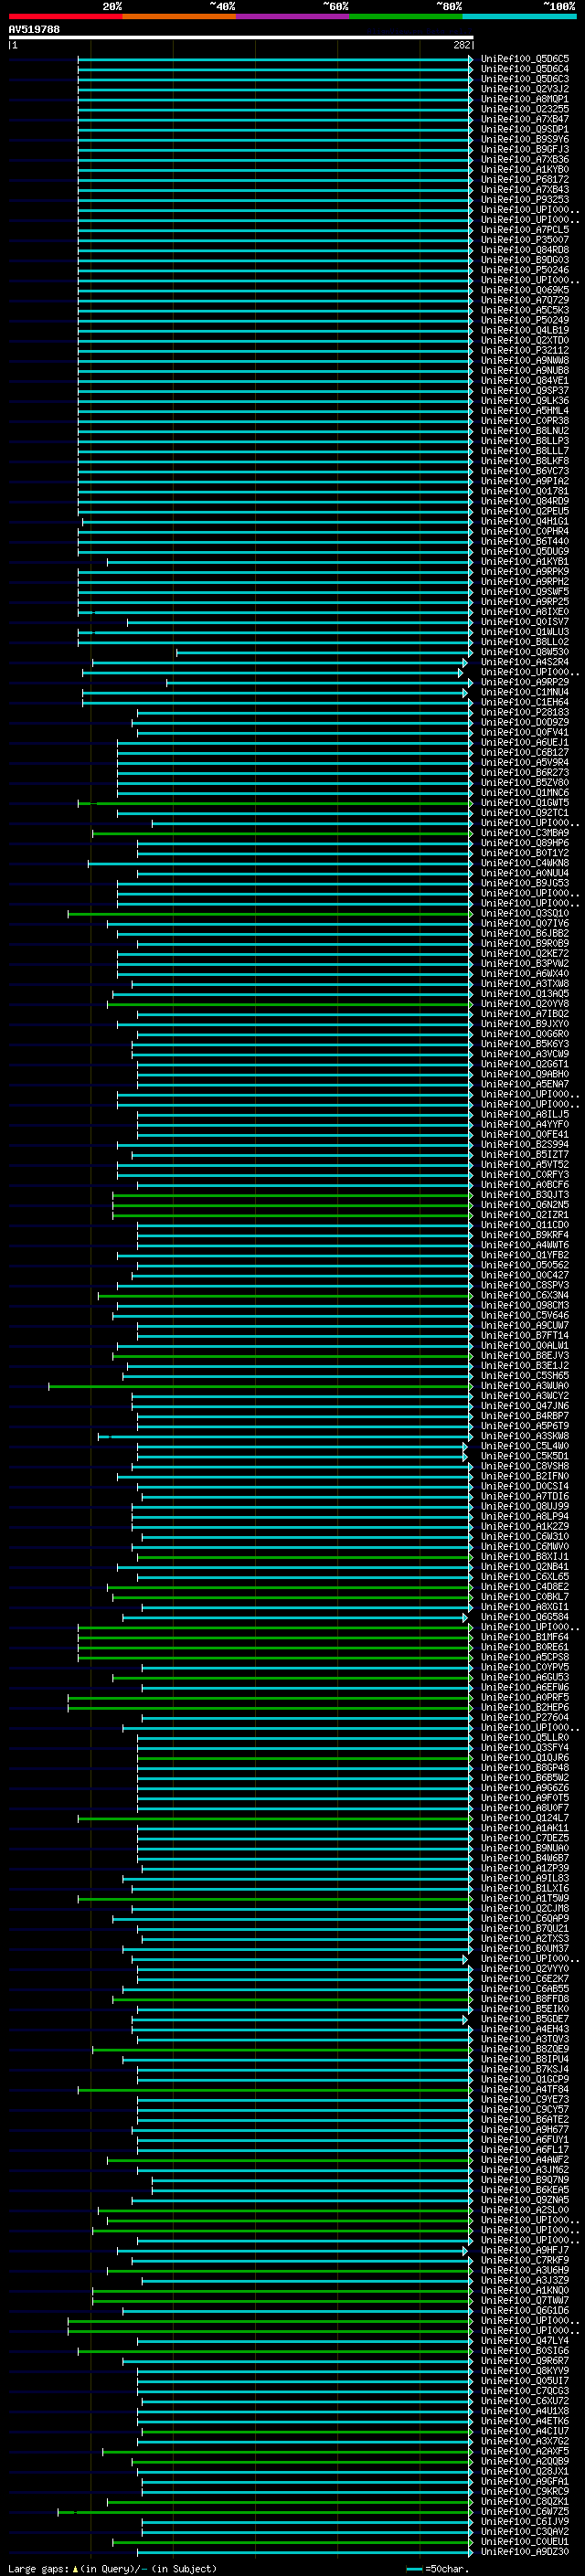Screen dimensions: 585x2576
Task: Click the UniRef100_A2QQB9 label
Action: click(x=525, y=2461)
